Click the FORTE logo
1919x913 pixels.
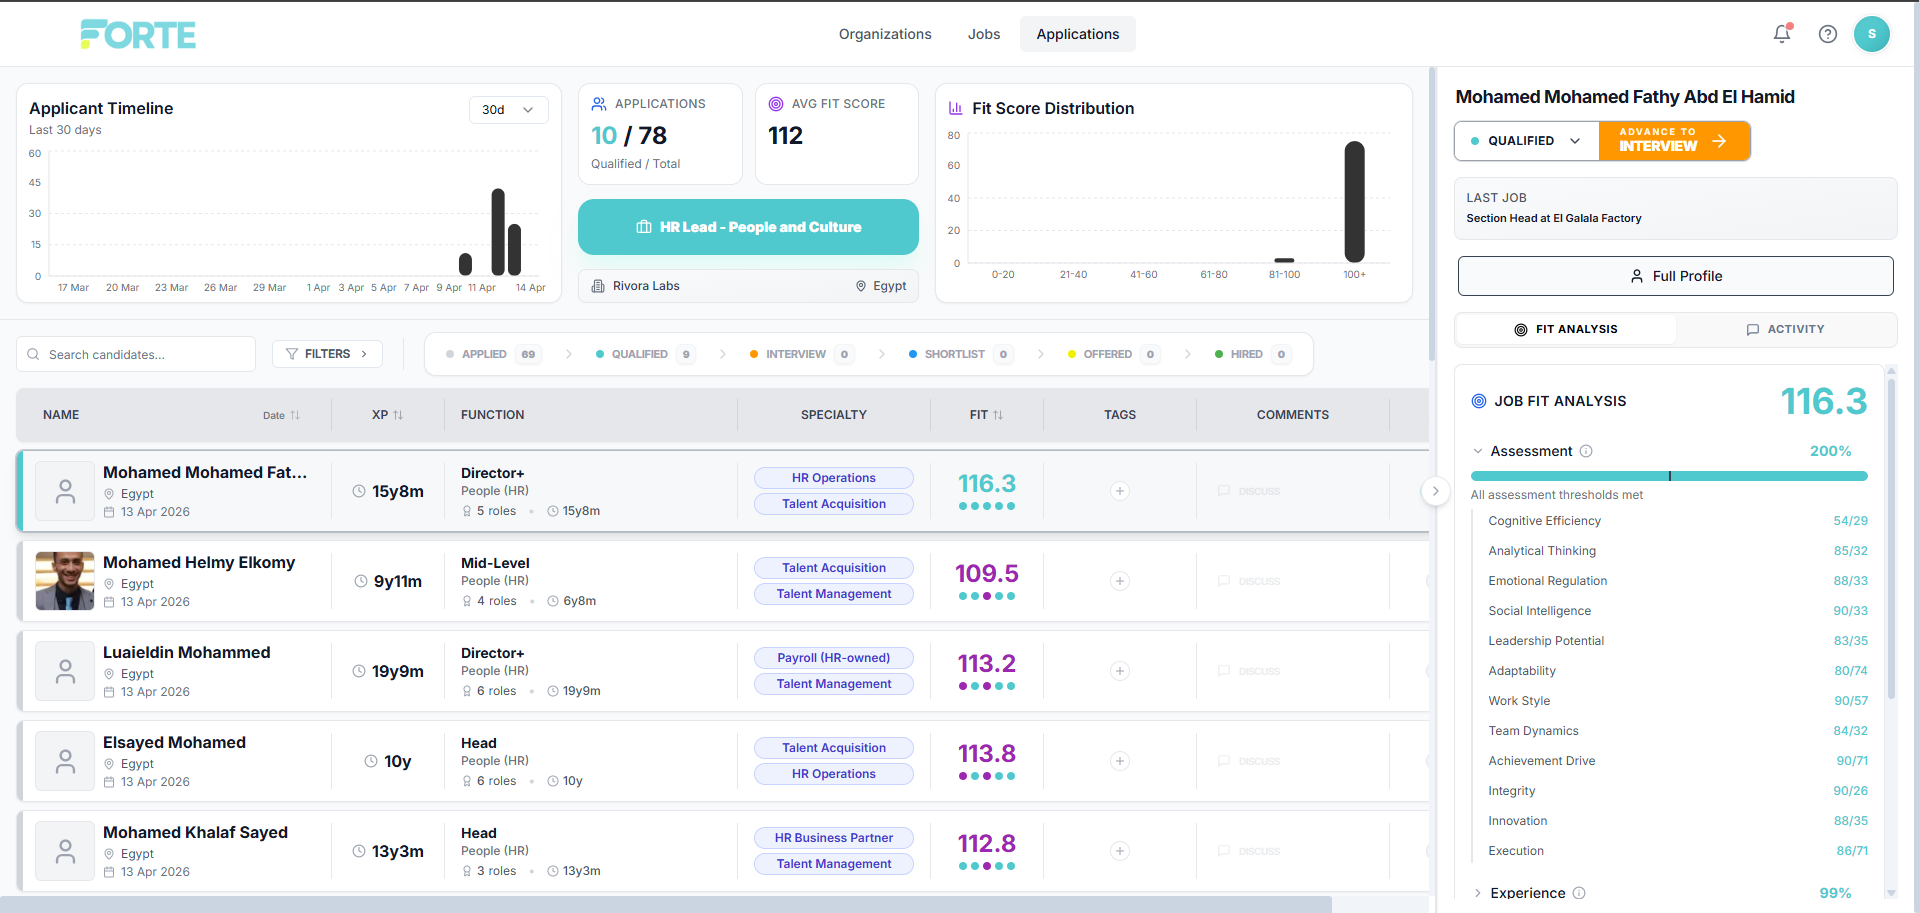tap(138, 35)
